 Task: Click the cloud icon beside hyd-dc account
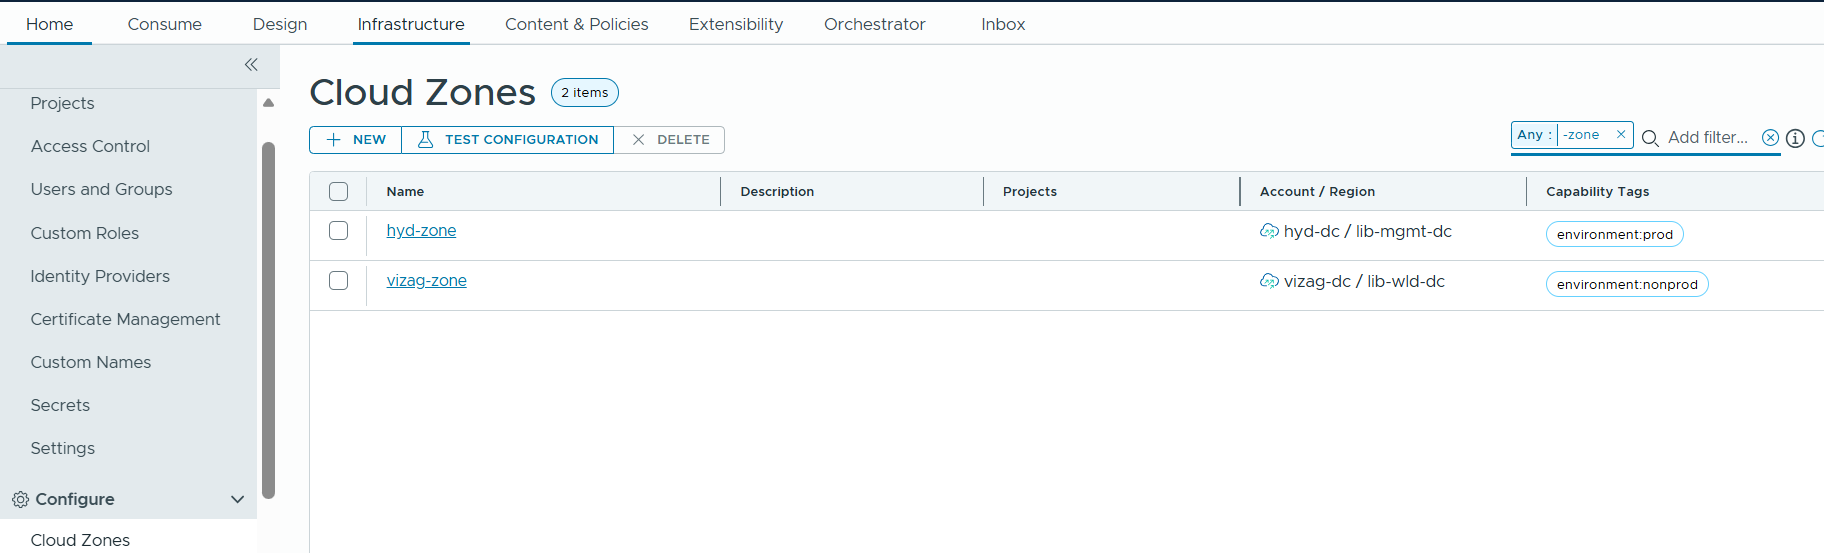point(1269,231)
